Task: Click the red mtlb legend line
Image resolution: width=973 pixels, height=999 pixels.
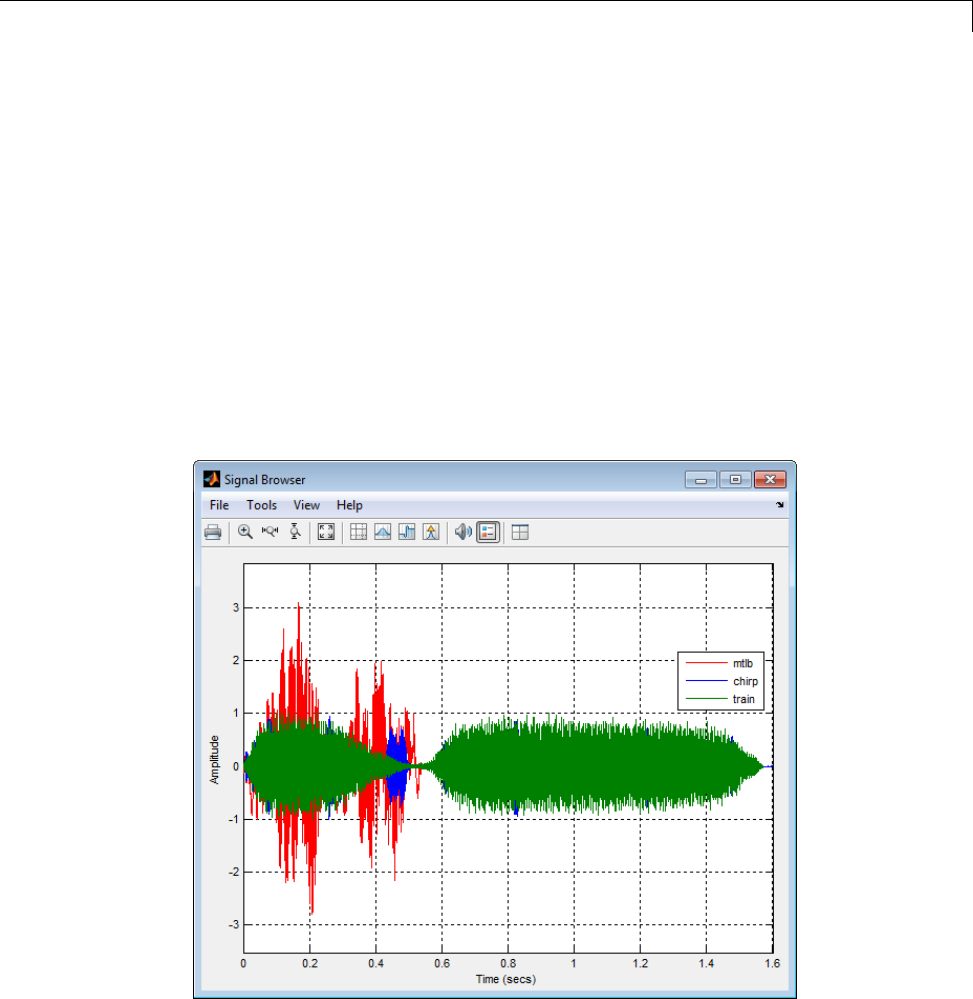Action: (x=706, y=663)
